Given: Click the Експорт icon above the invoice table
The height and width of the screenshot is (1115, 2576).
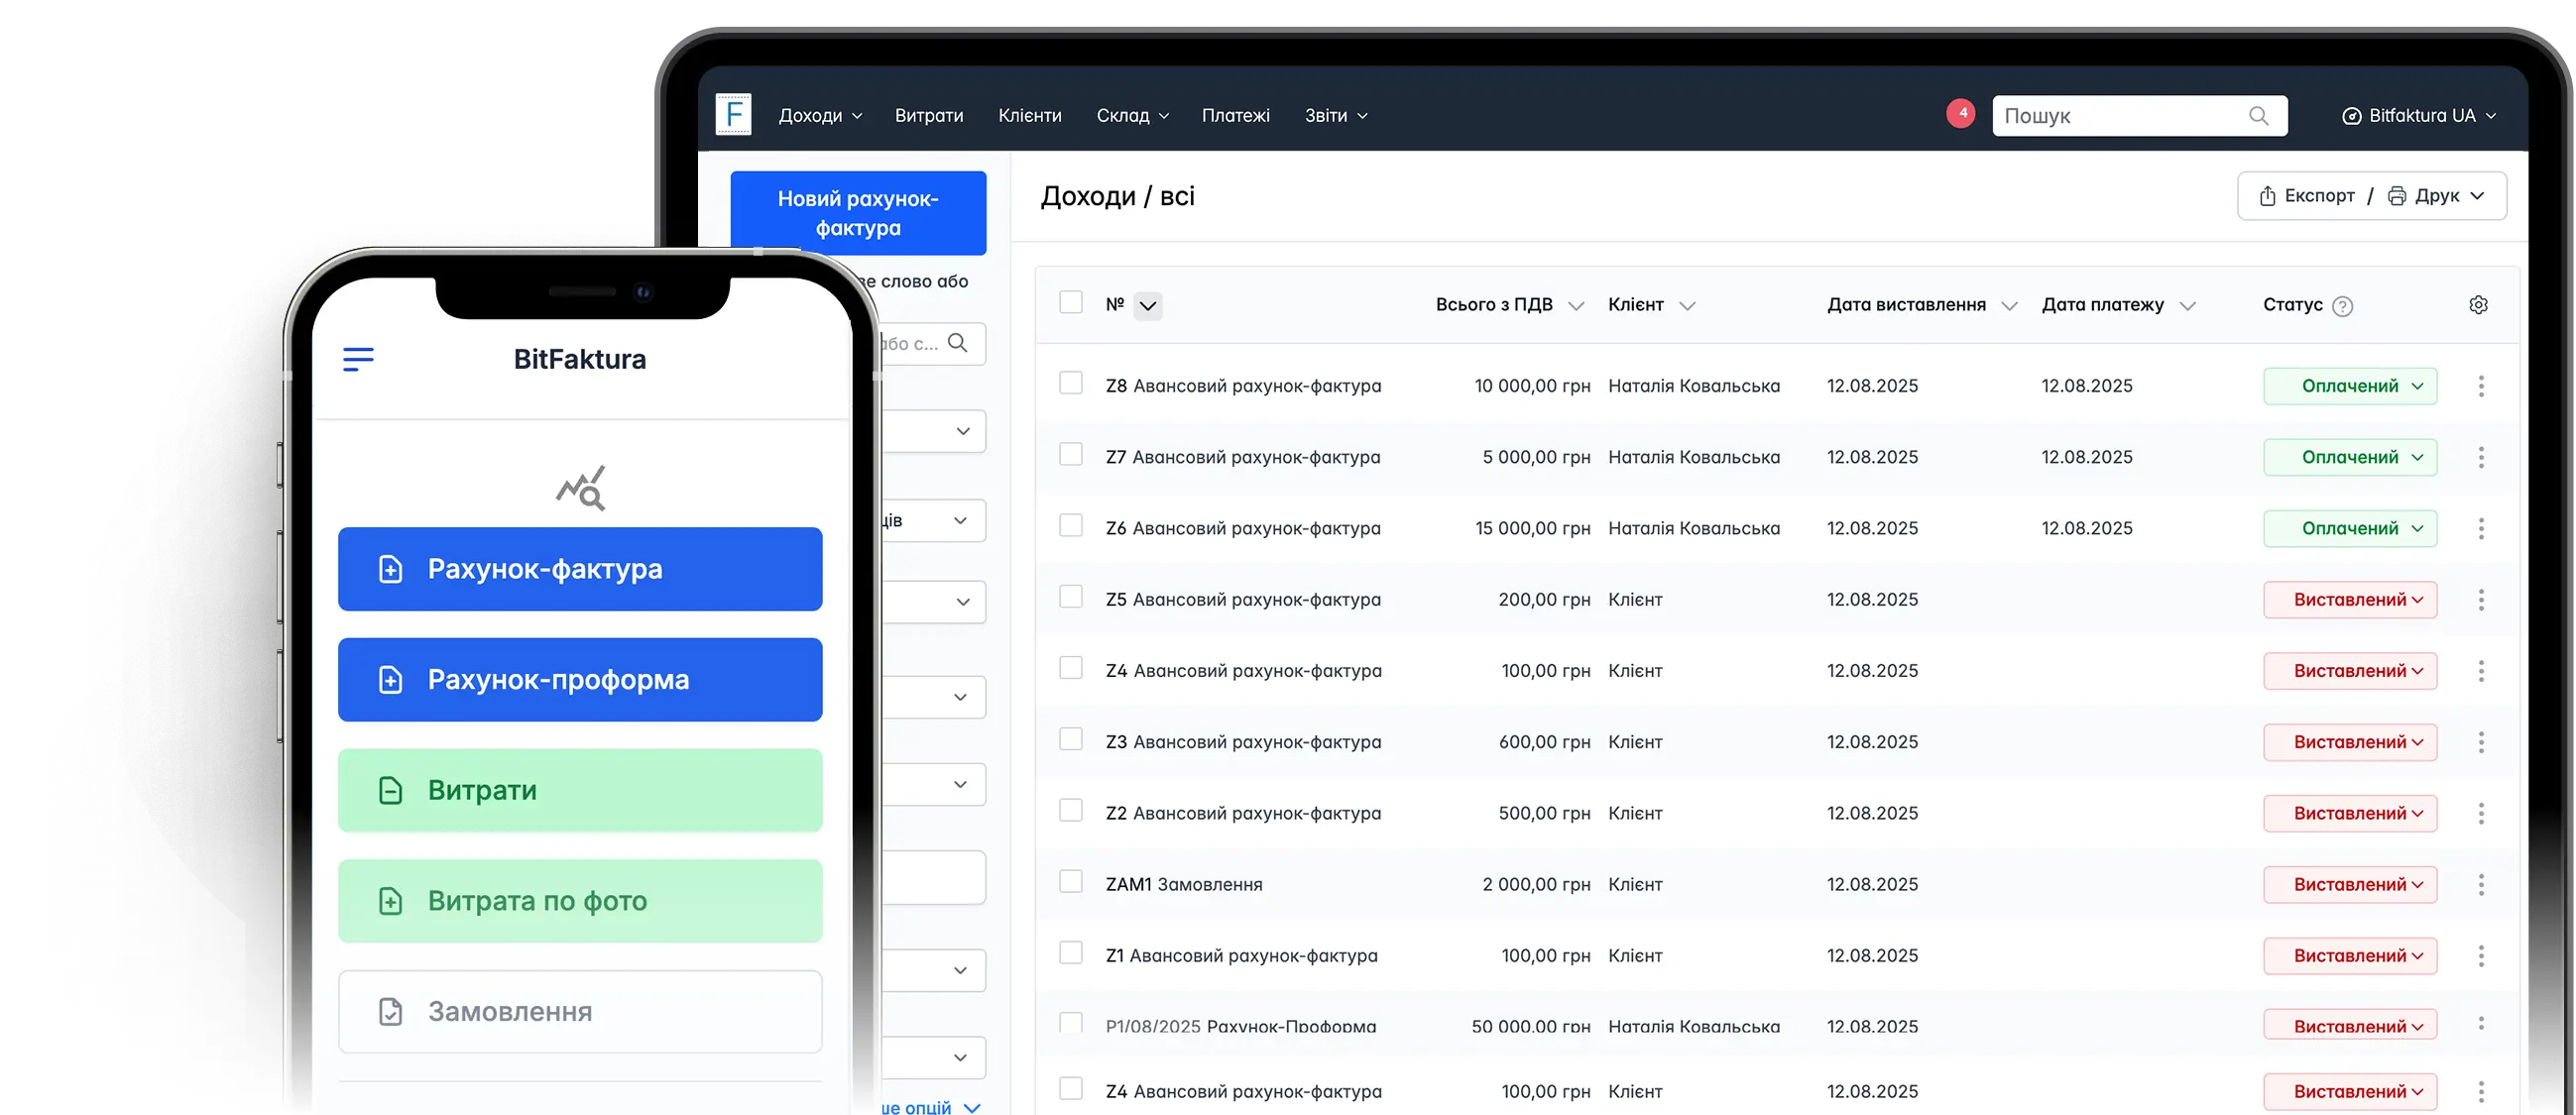Looking at the screenshot, I should tap(2266, 195).
